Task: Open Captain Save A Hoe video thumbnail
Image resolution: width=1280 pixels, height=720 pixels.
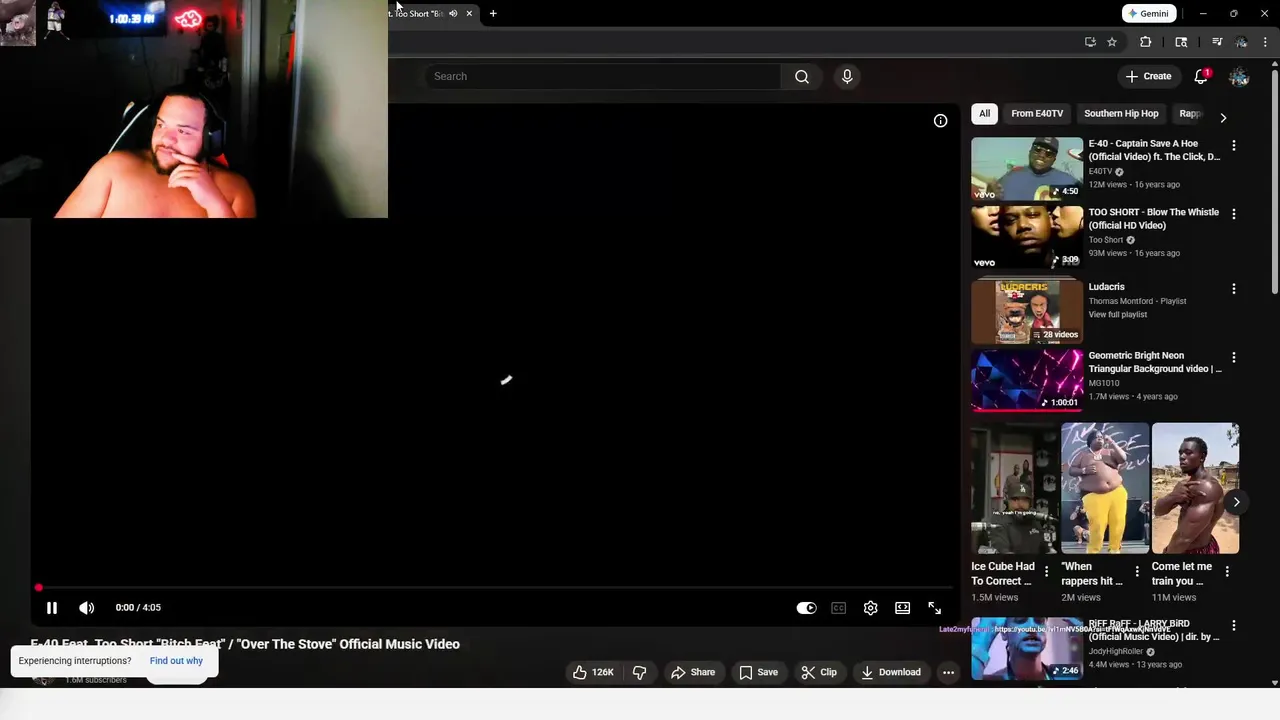Action: tap(1027, 168)
